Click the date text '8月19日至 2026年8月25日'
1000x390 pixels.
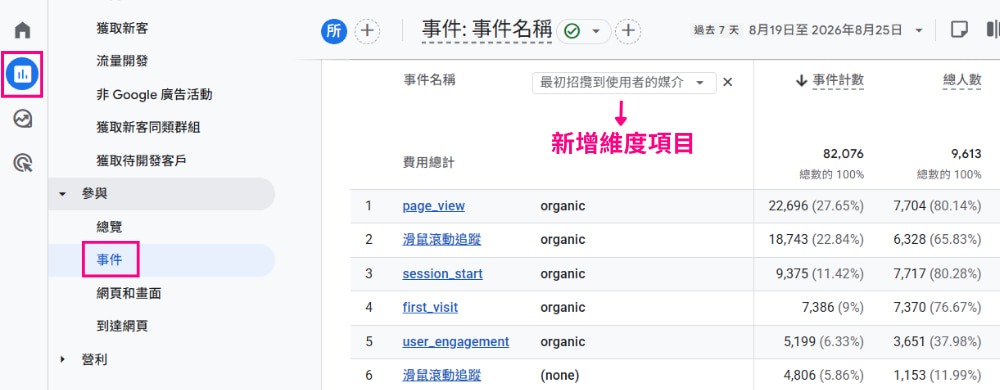pos(825,30)
